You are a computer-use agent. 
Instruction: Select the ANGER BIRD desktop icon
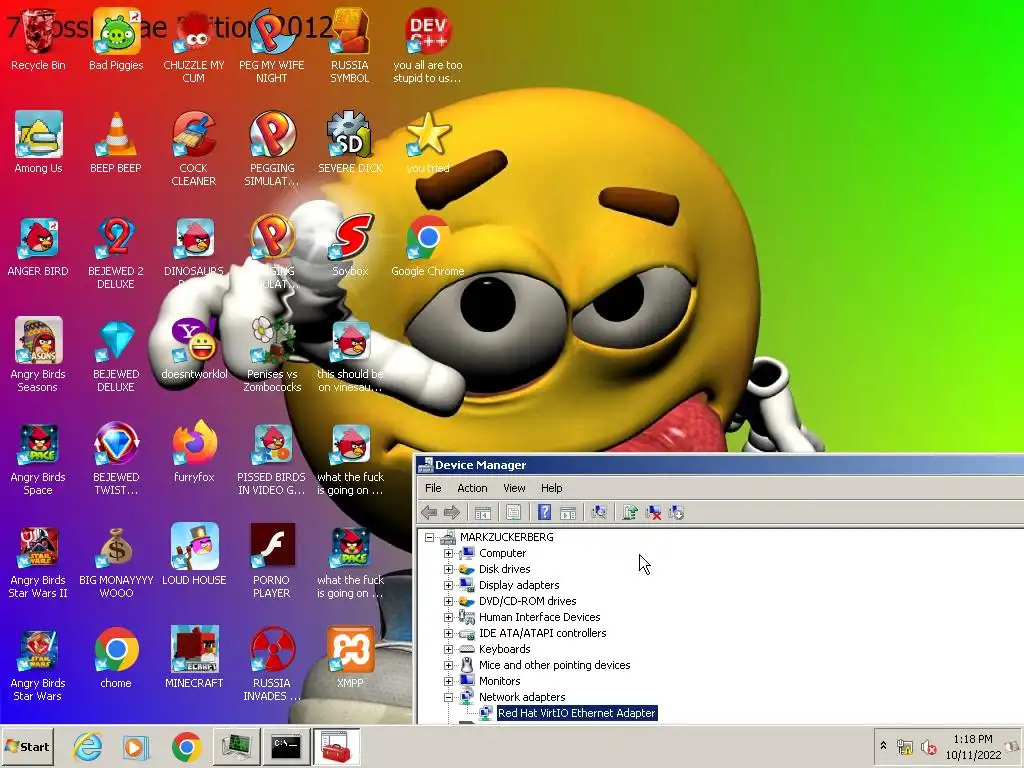(39, 247)
